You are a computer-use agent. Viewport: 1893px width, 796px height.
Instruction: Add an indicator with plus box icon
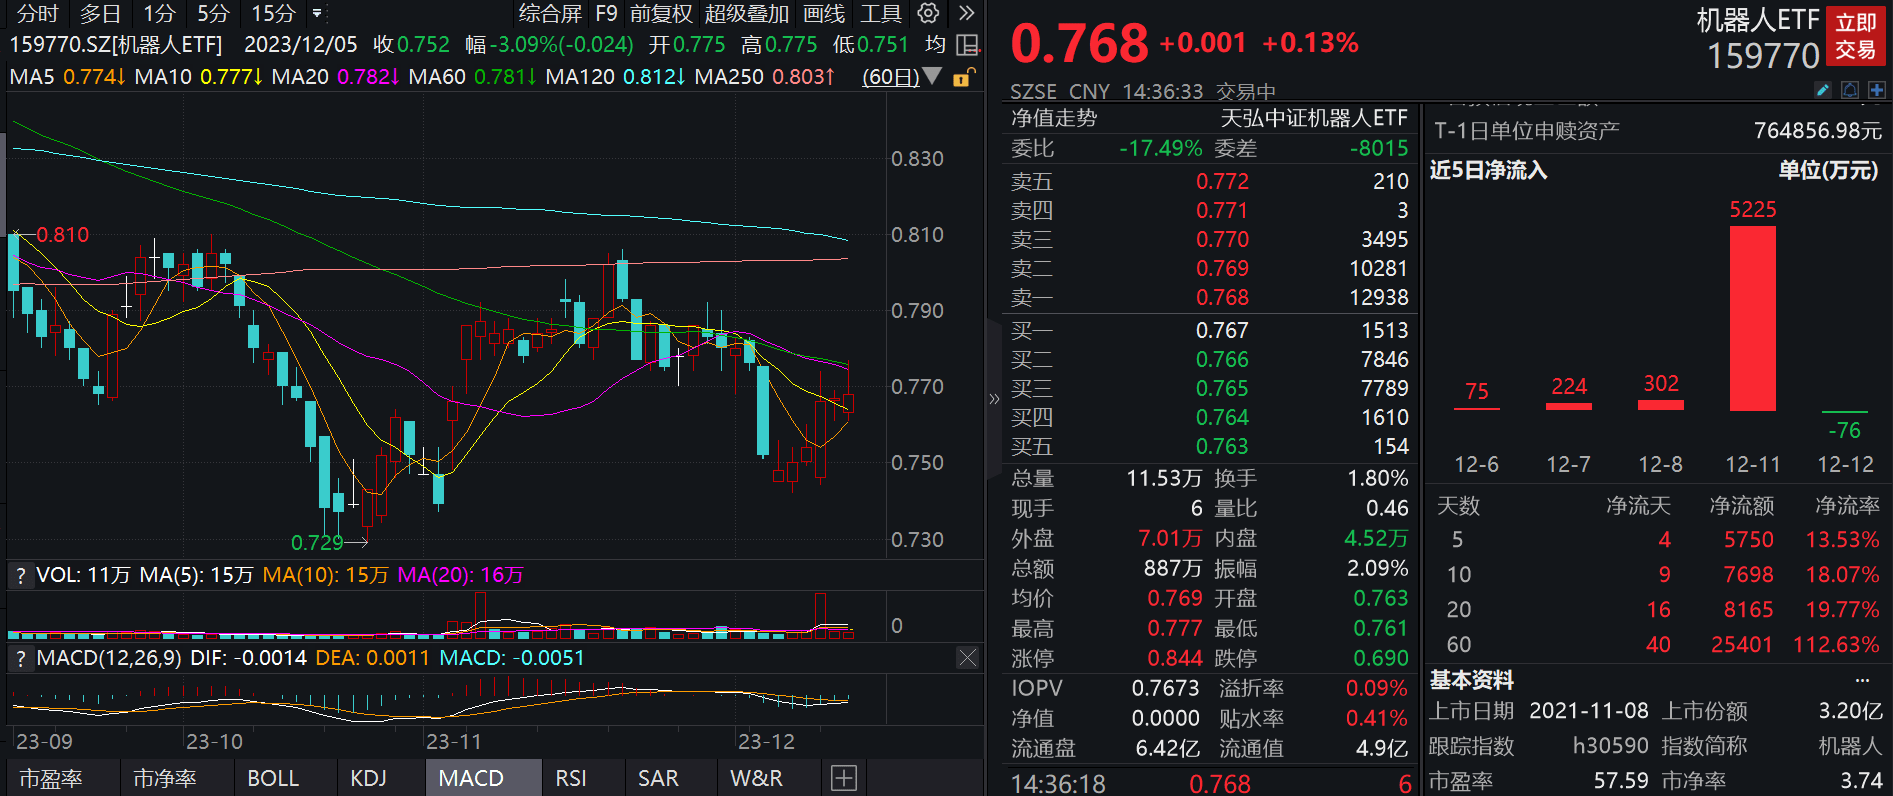(844, 778)
